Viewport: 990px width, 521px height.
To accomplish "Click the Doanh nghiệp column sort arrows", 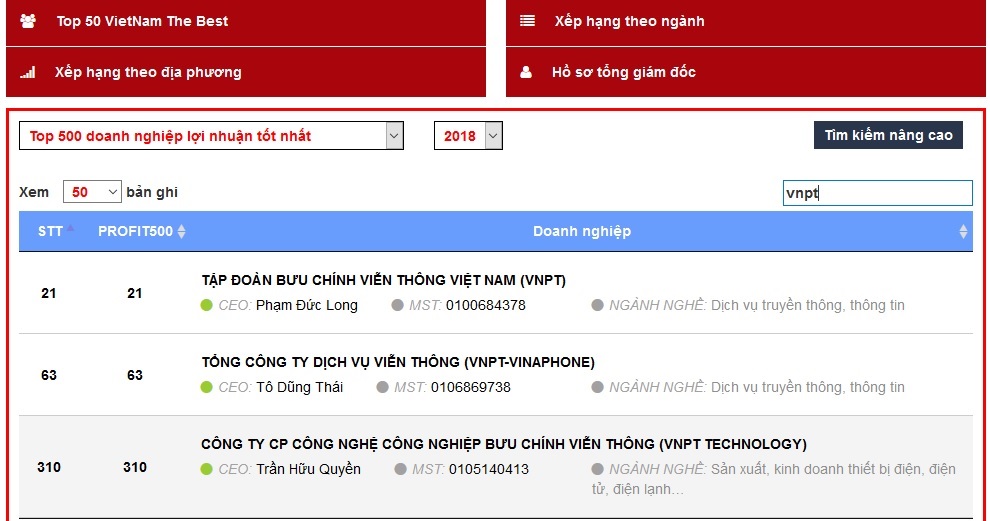I will 963,232.
